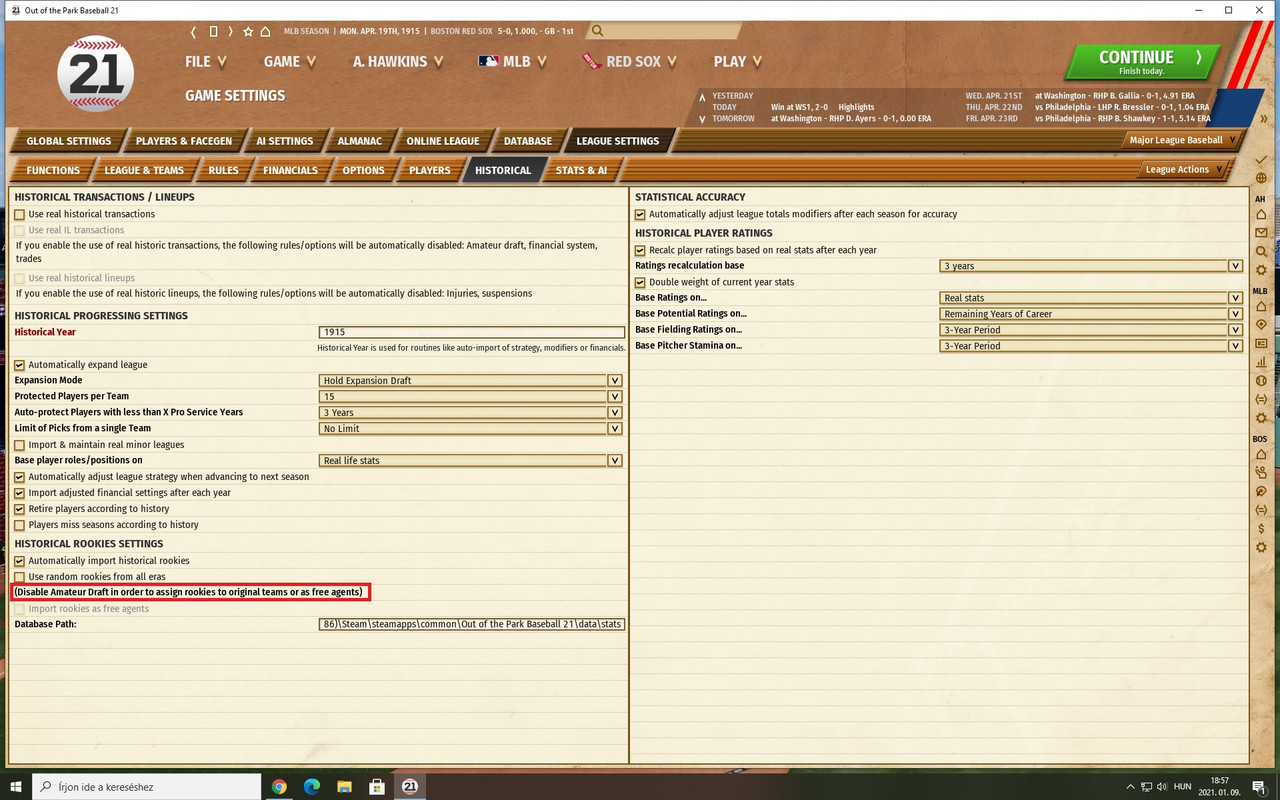This screenshot has width=1280, height=800.
Task: Open the Rules sub-tab
Action: pyautogui.click(x=223, y=170)
